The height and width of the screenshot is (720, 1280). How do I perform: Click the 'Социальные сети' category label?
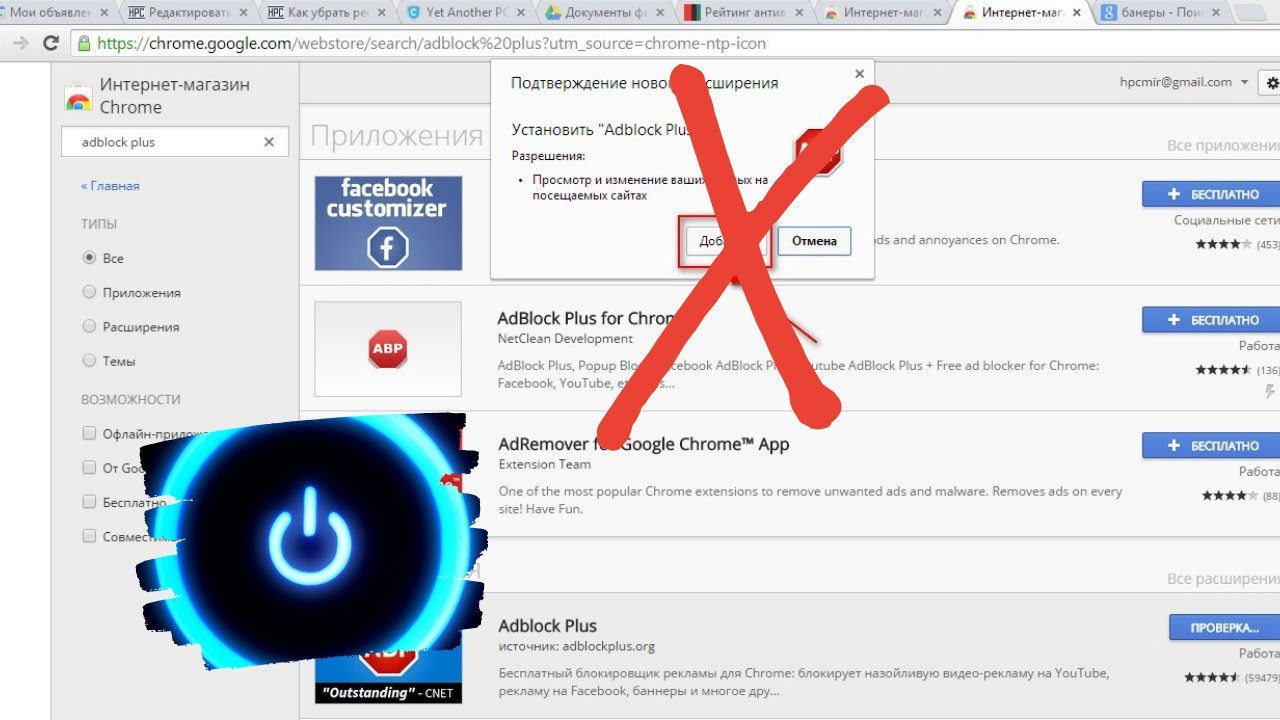[1227, 220]
